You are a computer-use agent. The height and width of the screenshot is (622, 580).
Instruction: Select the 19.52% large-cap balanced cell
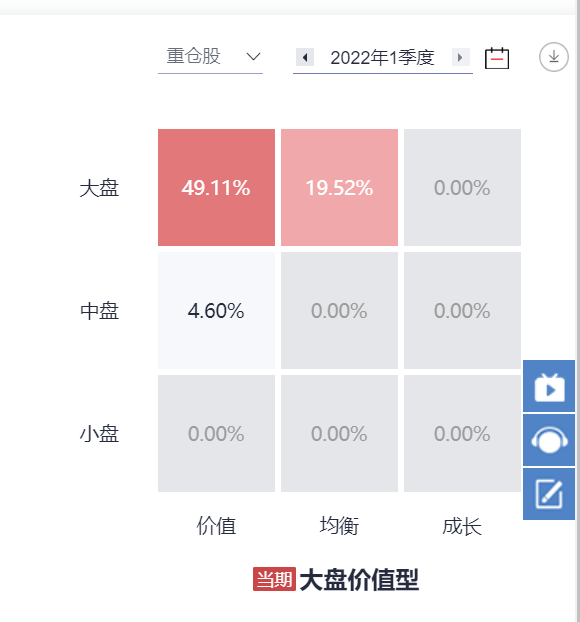339,187
